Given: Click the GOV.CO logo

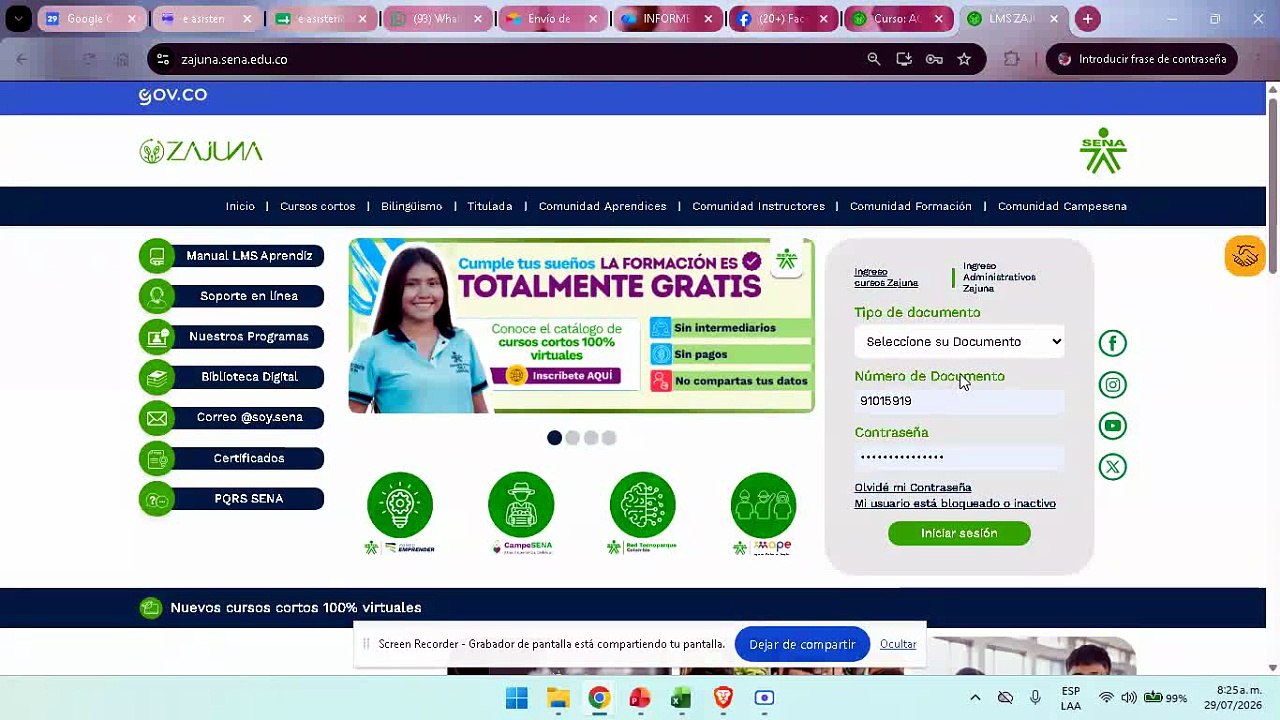Looking at the screenshot, I should tap(173, 95).
